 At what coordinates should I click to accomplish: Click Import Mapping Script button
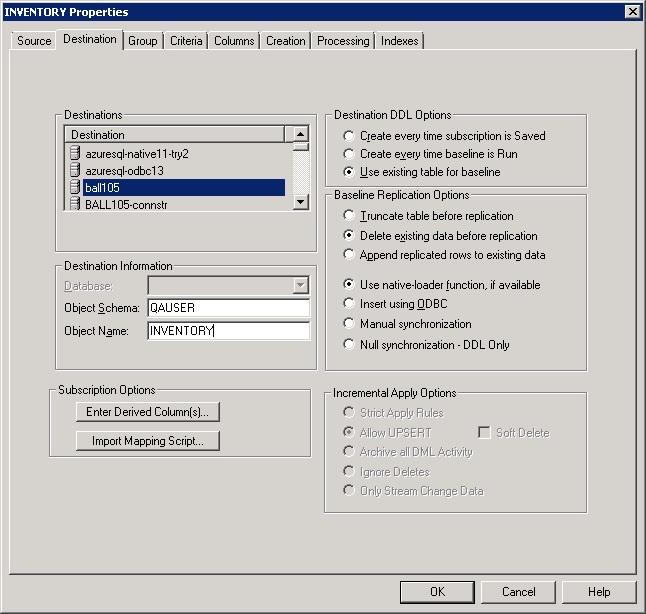pos(147,441)
